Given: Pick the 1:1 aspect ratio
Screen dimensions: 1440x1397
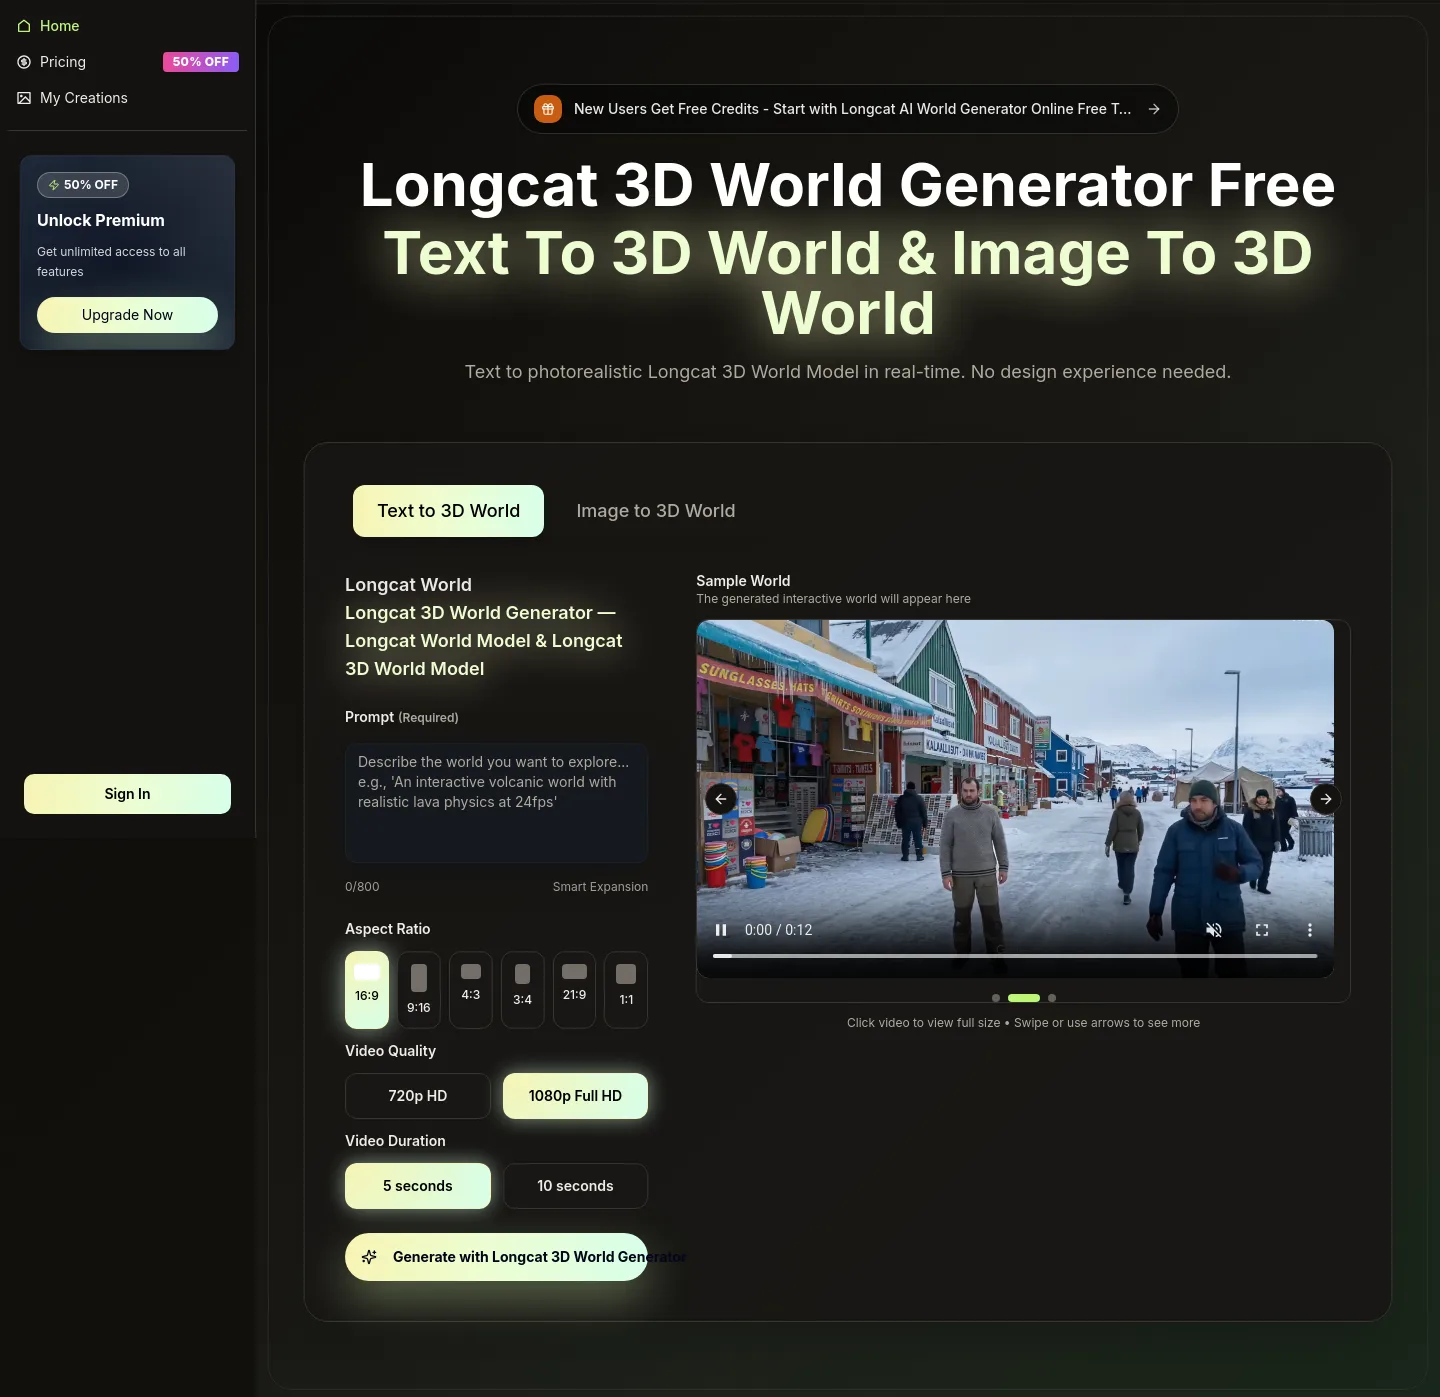Looking at the screenshot, I should coord(626,990).
